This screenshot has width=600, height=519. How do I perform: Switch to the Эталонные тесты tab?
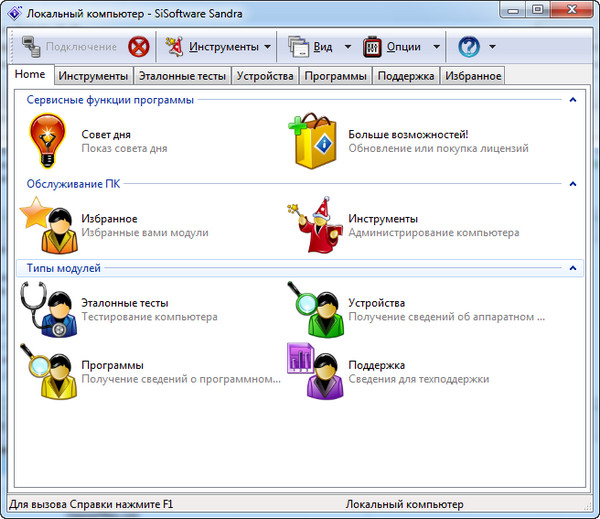(x=182, y=76)
